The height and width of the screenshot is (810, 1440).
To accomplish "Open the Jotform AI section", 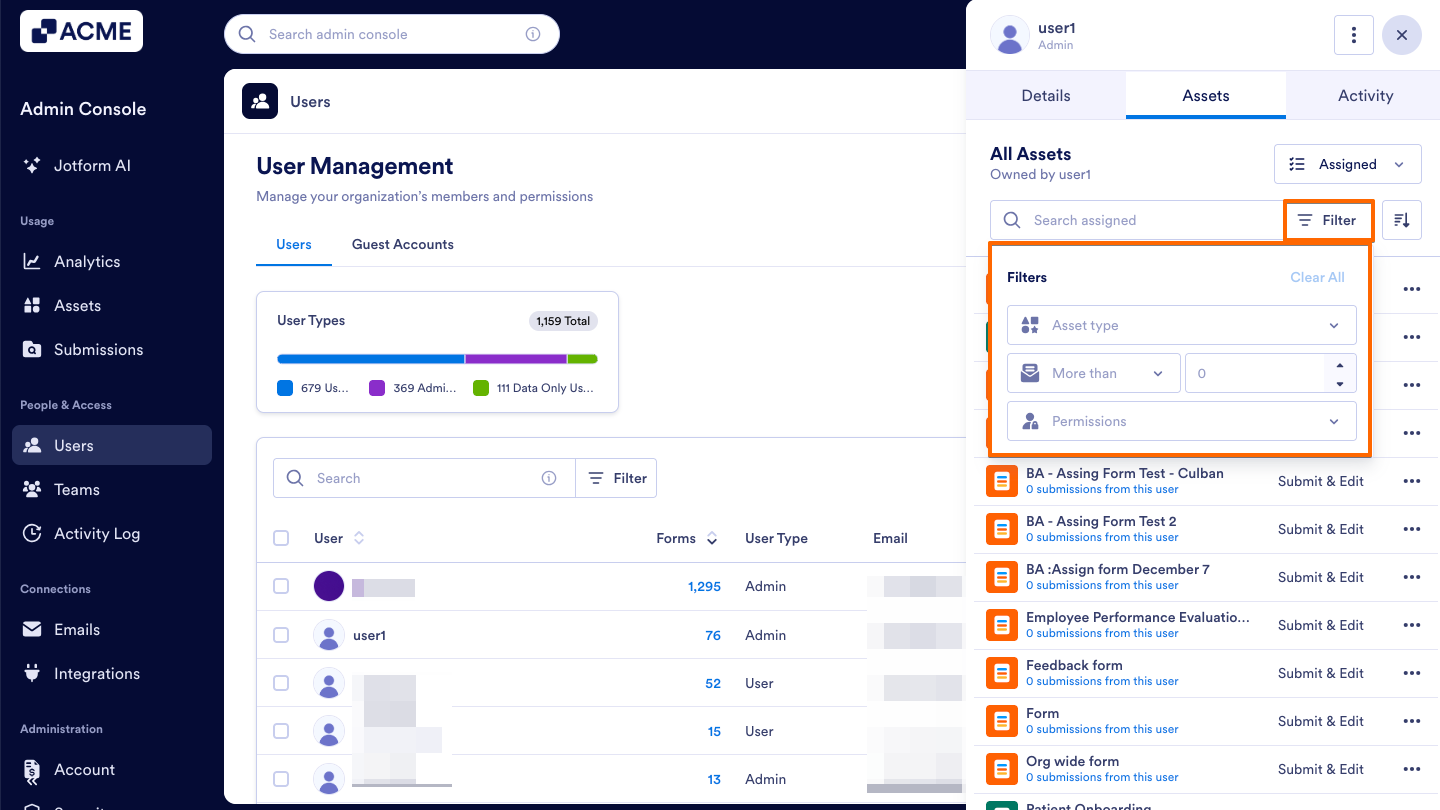I will click(x=31, y=165).
